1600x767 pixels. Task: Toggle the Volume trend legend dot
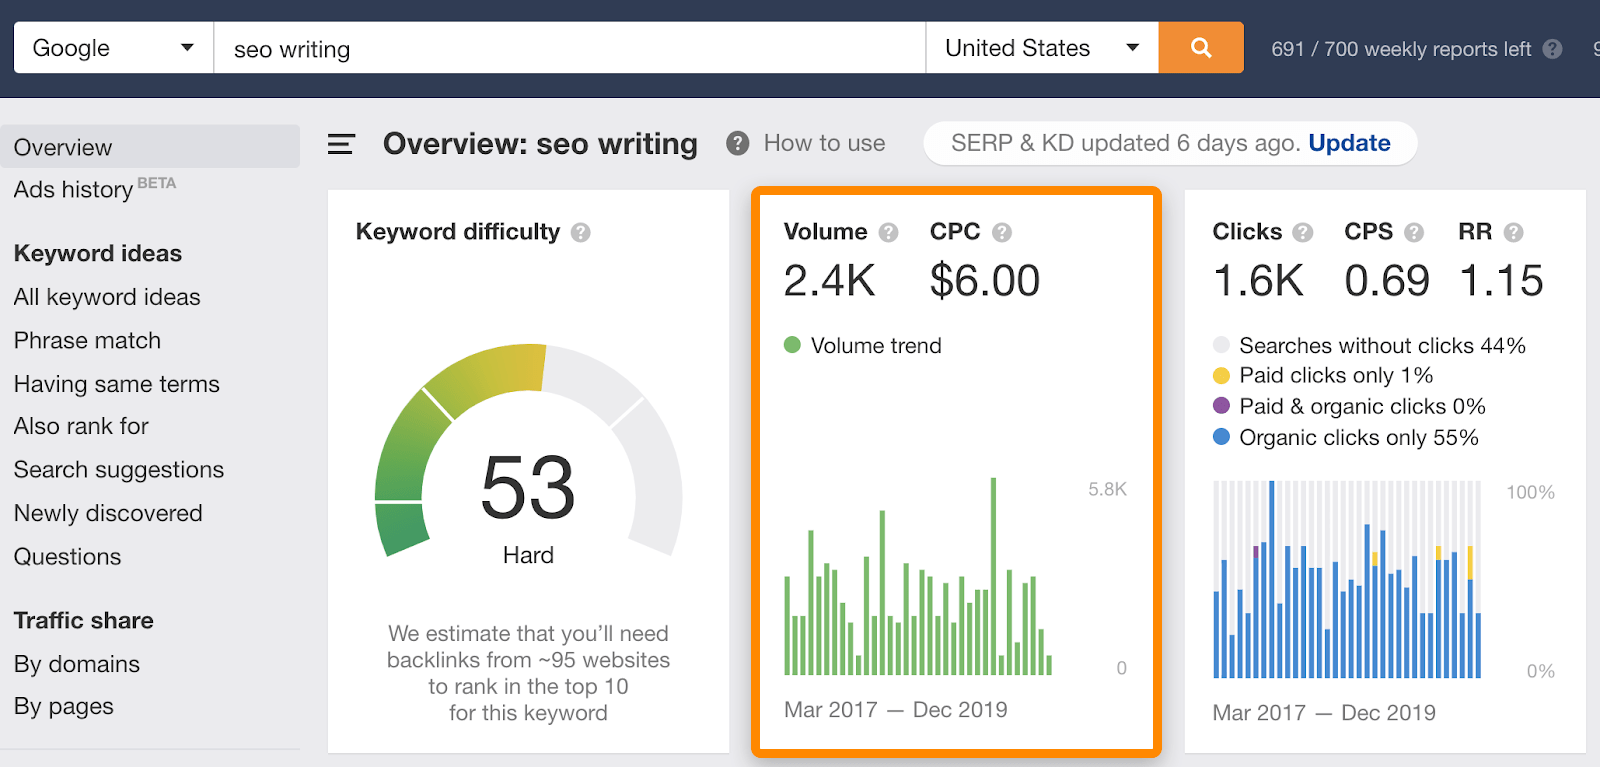pyautogui.click(x=793, y=345)
